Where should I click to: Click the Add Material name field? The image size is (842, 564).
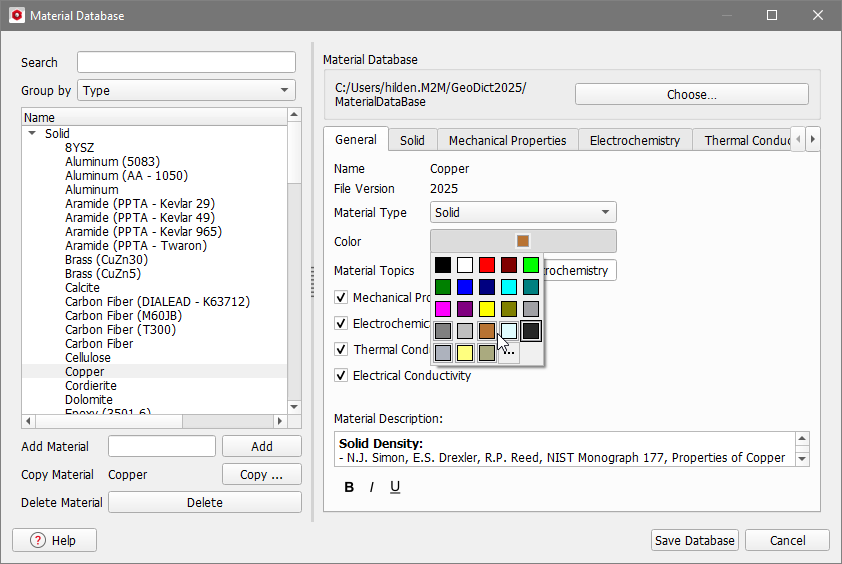162,446
